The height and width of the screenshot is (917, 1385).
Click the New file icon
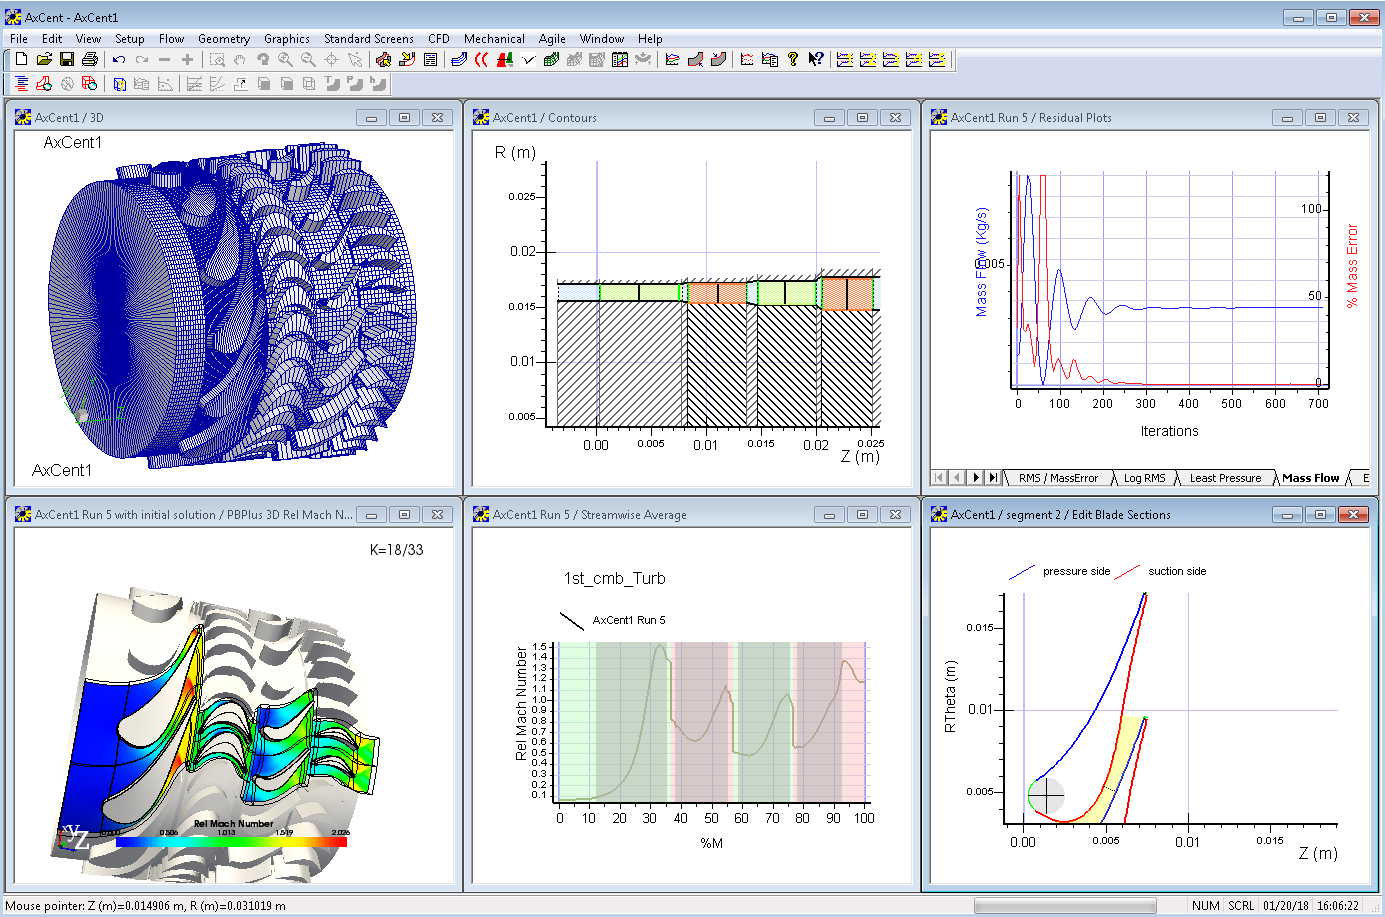pyautogui.click(x=21, y=60)
